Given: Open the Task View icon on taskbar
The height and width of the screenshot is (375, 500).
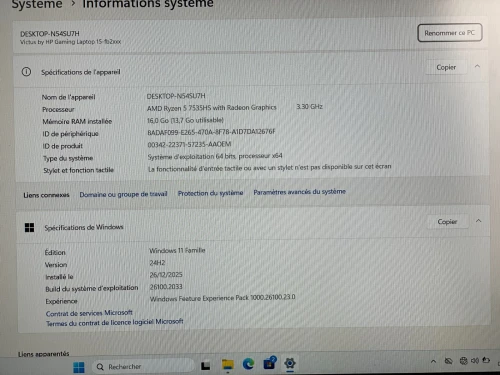Looking at the screenshot, I should [x=206, y=366].
